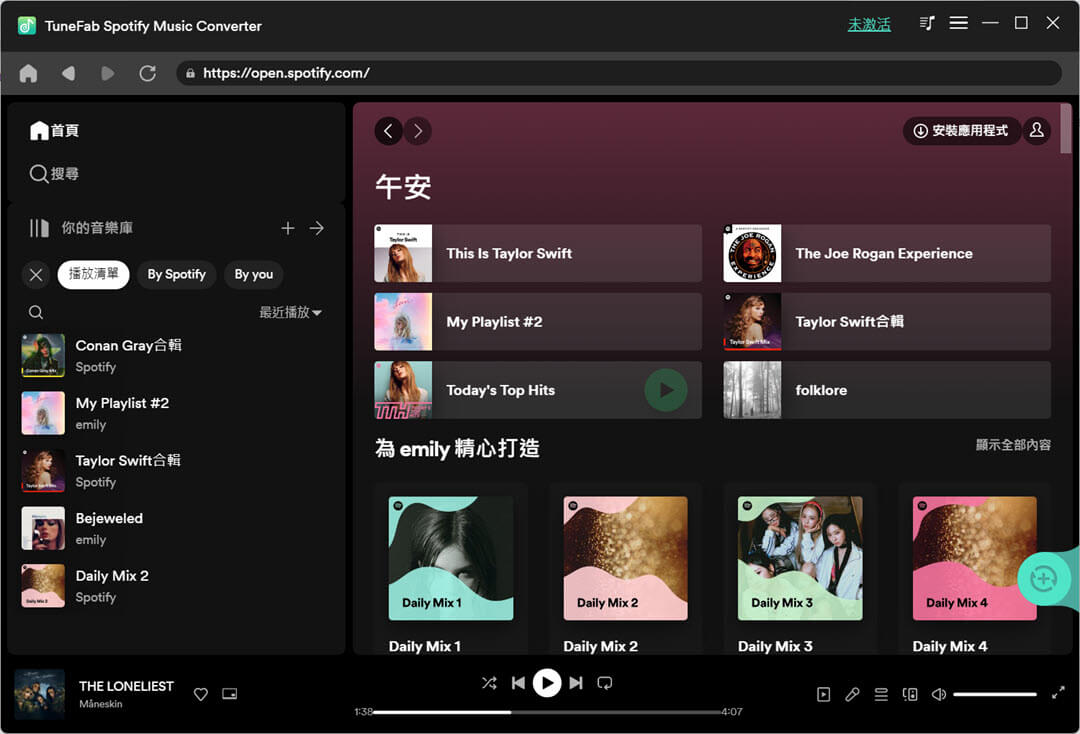This screenshot has height=734, width=1080.
Task: Toggle the By you filter chip
Action: tap(253, 274)
